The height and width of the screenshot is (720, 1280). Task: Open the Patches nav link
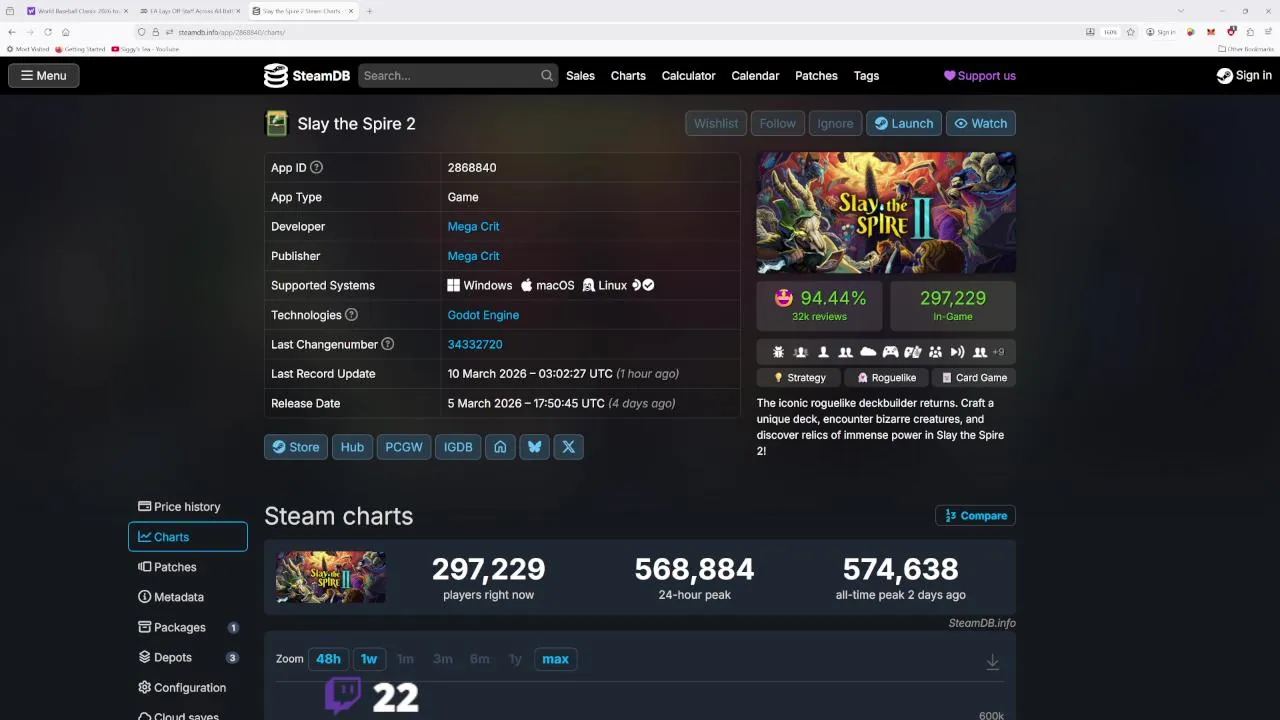point(816,76)
